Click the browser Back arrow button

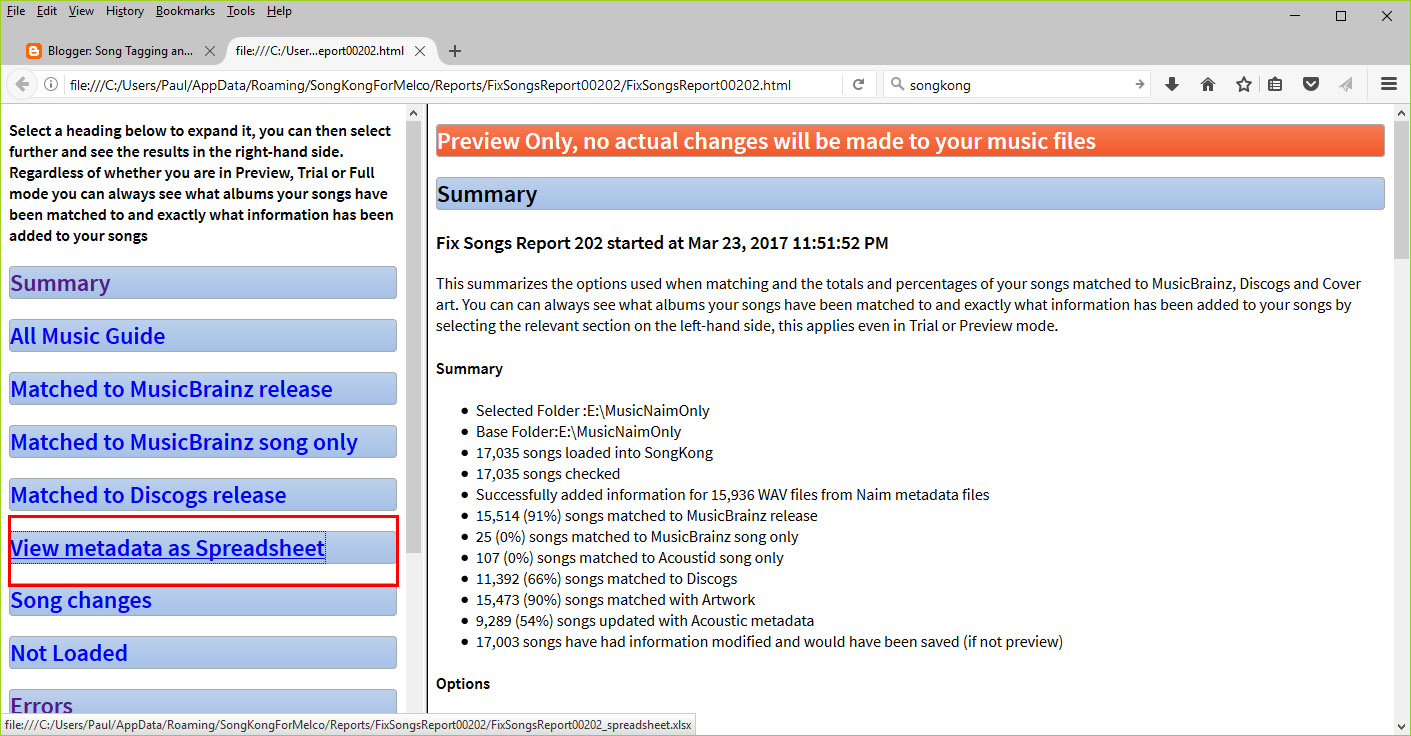(22, 85)
